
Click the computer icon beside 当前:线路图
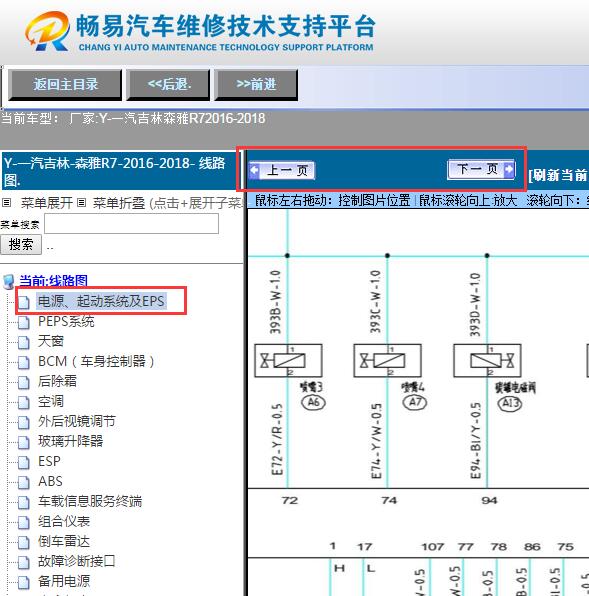(9, 282)
